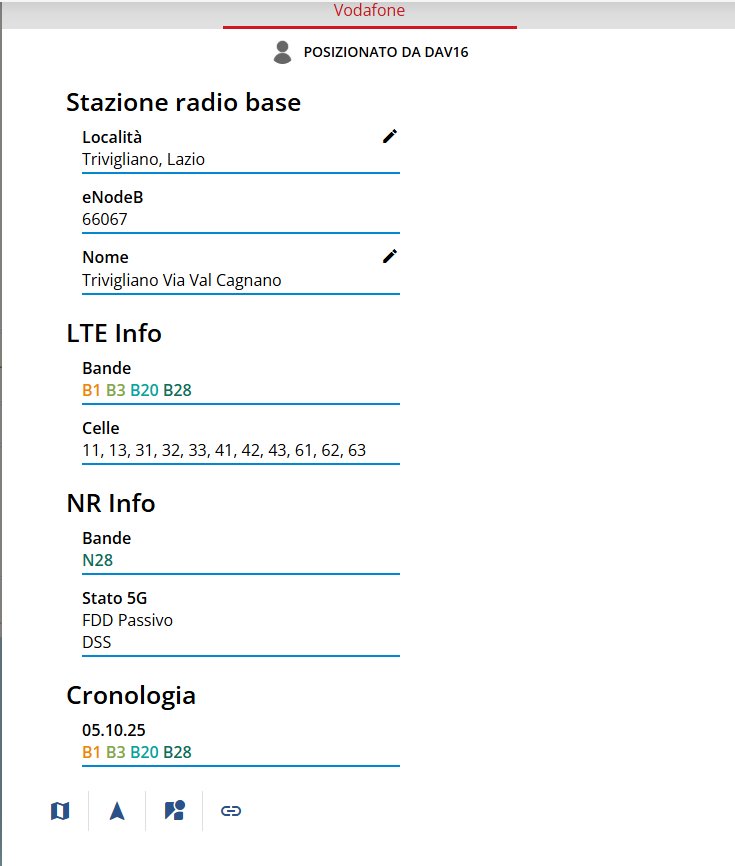Click the Celle list of cell numbers

[224, 450]
